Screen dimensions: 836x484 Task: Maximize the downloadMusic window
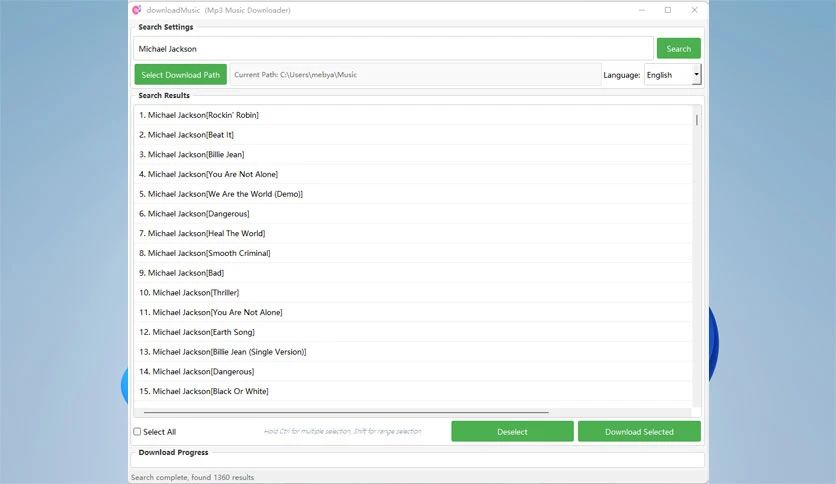pos(668,10)
